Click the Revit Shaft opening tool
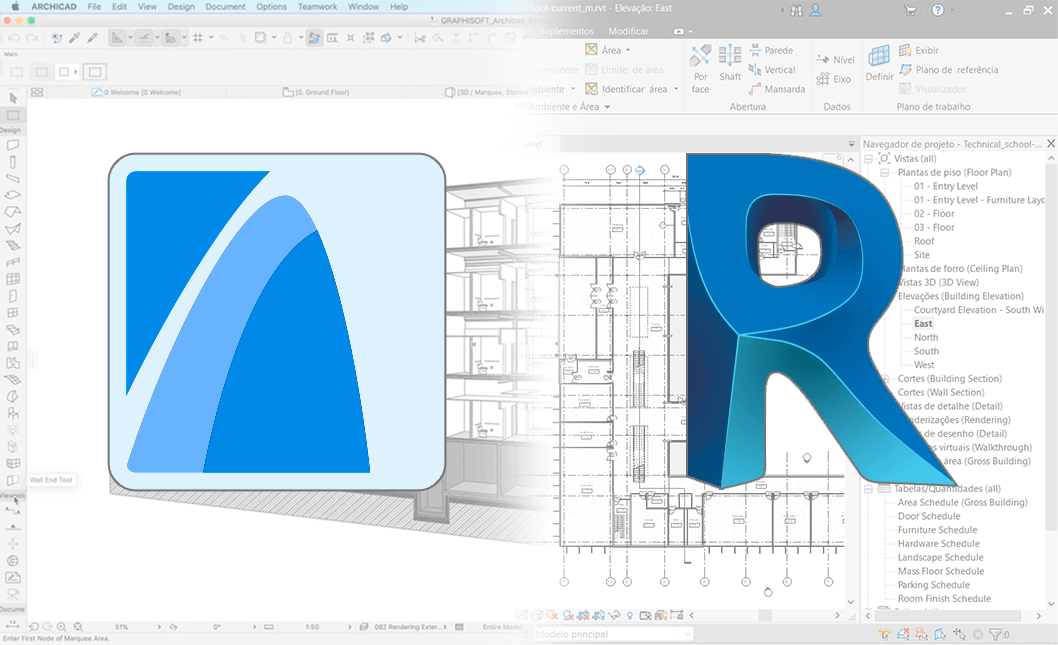 [730, 63]
